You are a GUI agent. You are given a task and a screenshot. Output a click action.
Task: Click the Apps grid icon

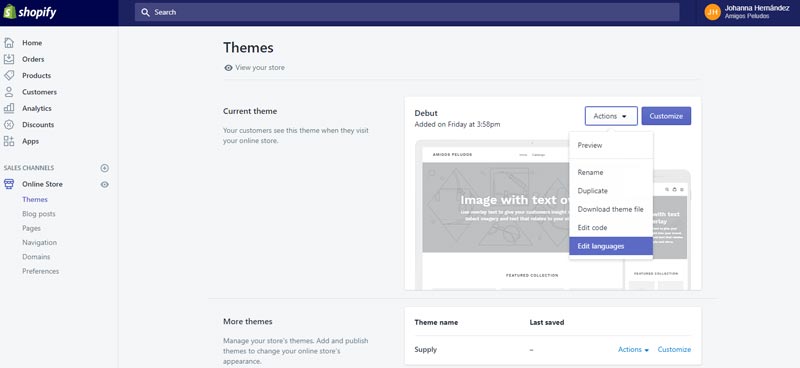point(9,141)
